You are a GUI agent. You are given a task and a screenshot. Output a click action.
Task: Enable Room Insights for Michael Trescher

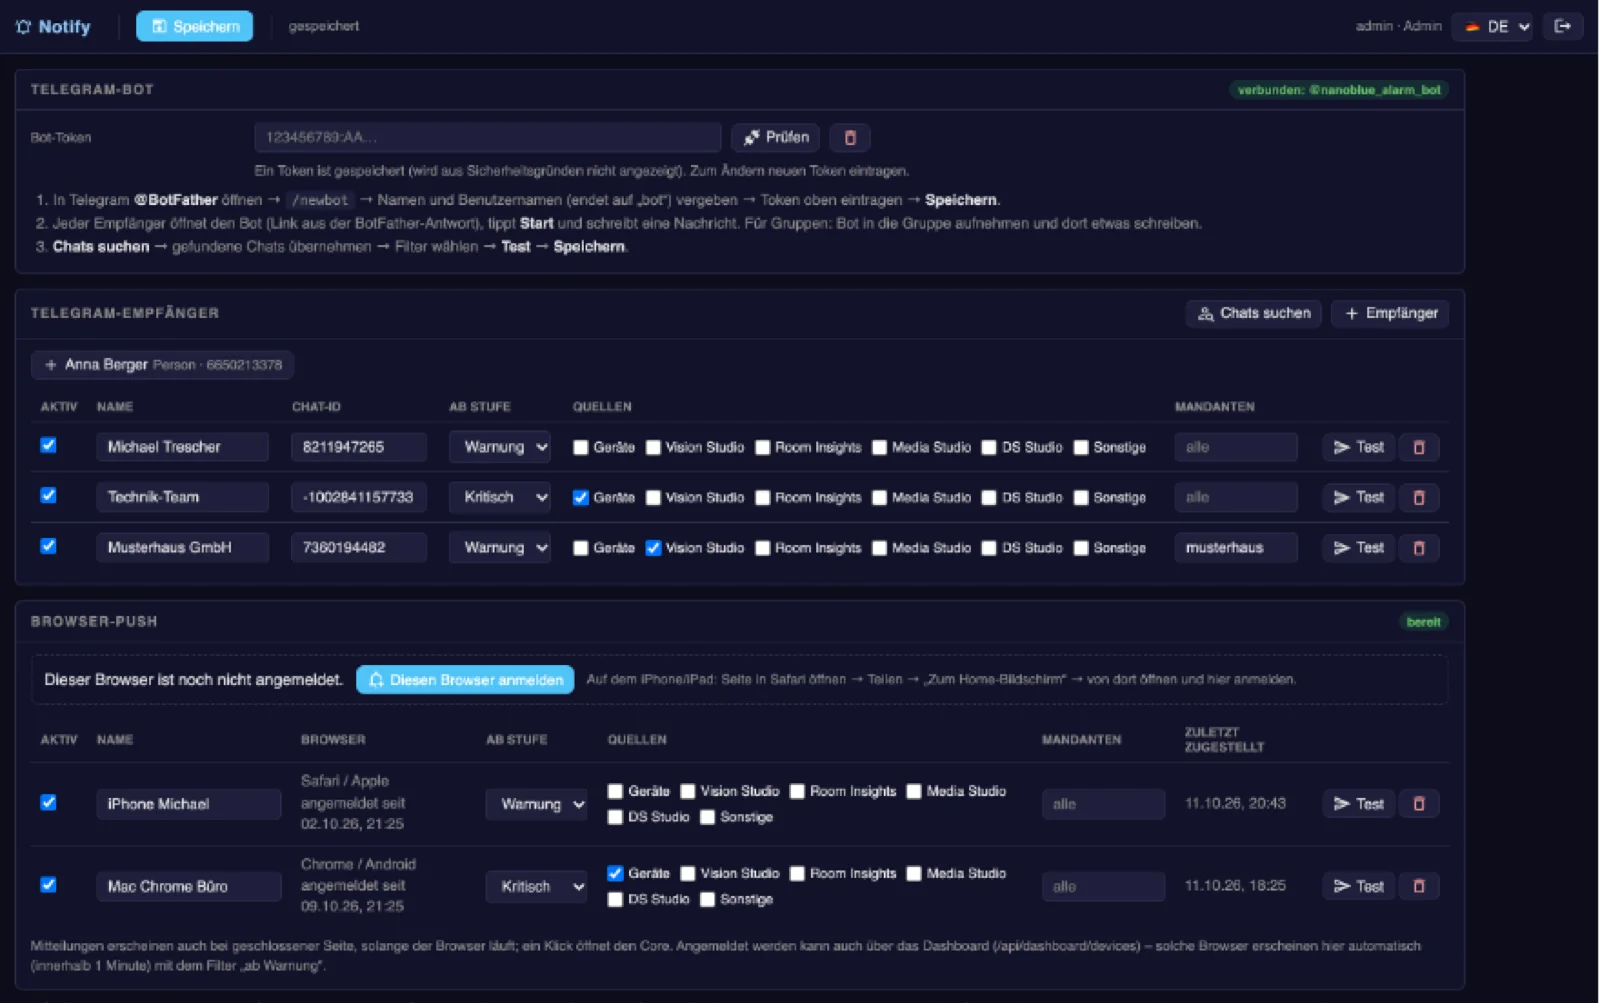[762, 447]
